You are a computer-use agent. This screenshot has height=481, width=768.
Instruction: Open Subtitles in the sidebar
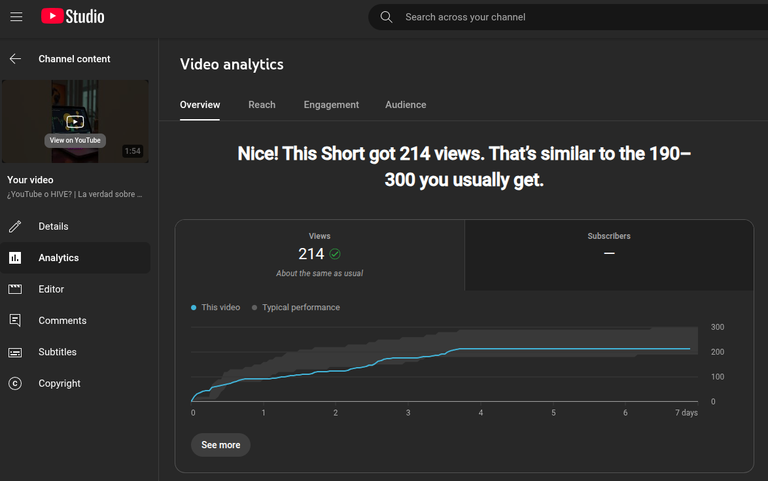point(75,352)
